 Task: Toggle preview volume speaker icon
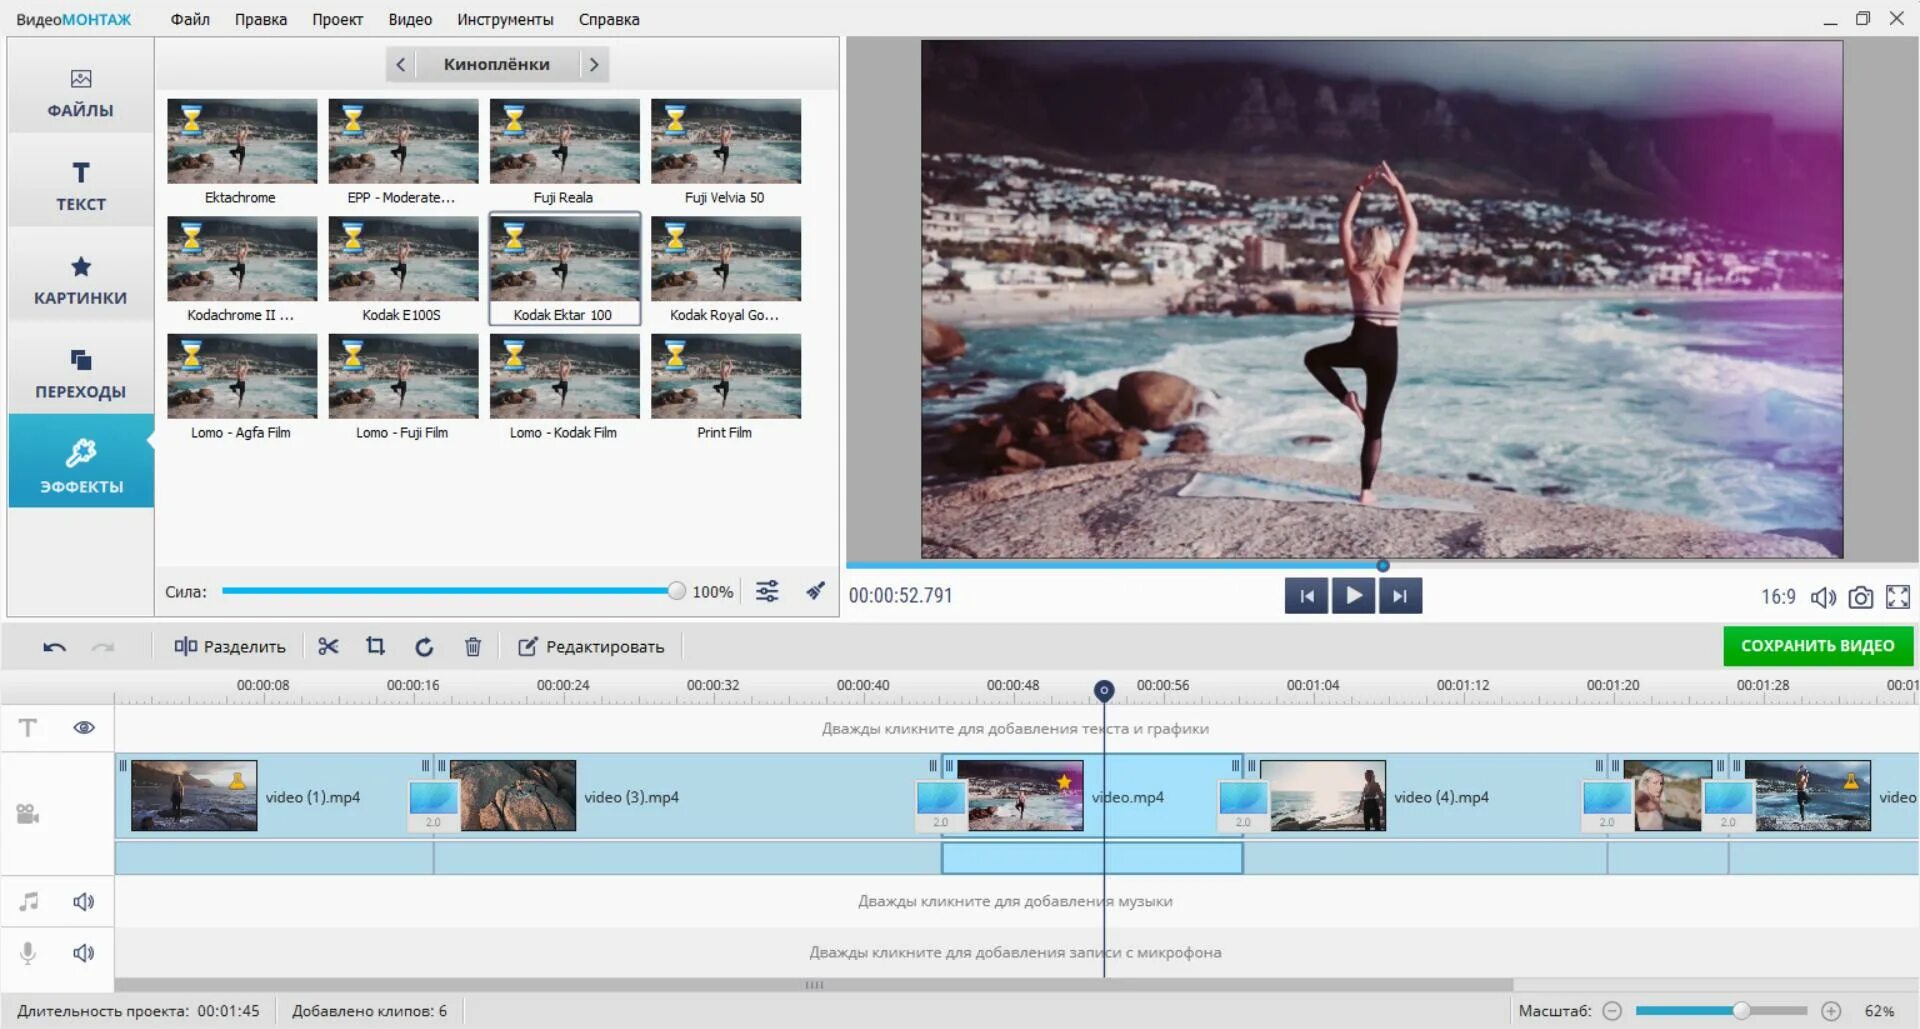pyautogui.click(x=1823, y=597)
